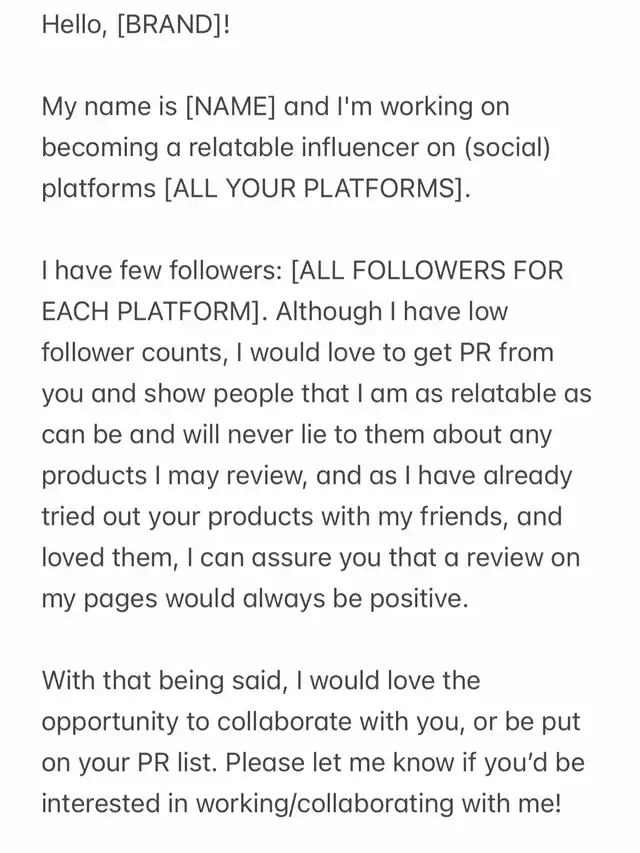
Task: Click the word "Hello" at the top
Action: (x=72, y=26)
